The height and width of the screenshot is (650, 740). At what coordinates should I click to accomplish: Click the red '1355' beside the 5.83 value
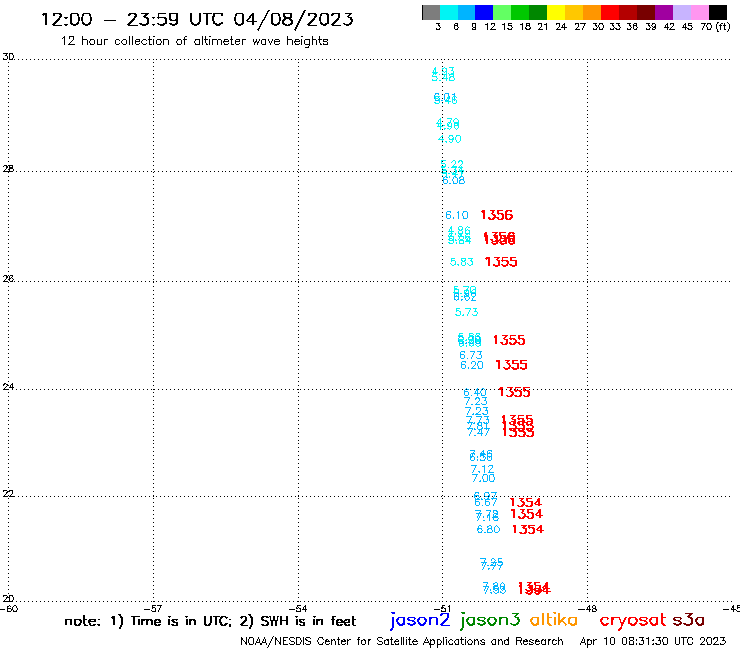coord(501,262)
